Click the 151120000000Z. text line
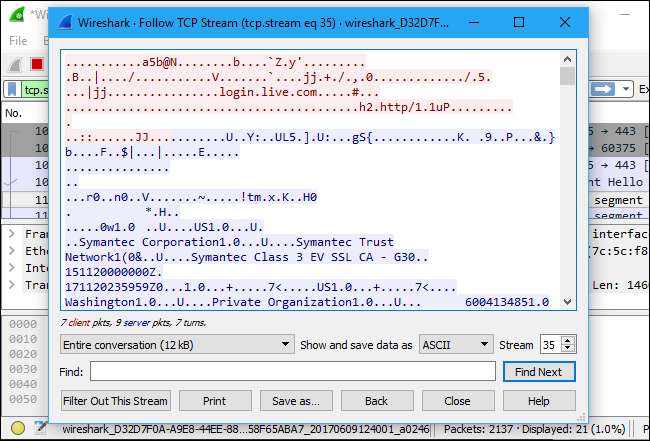 pos(114,272)
